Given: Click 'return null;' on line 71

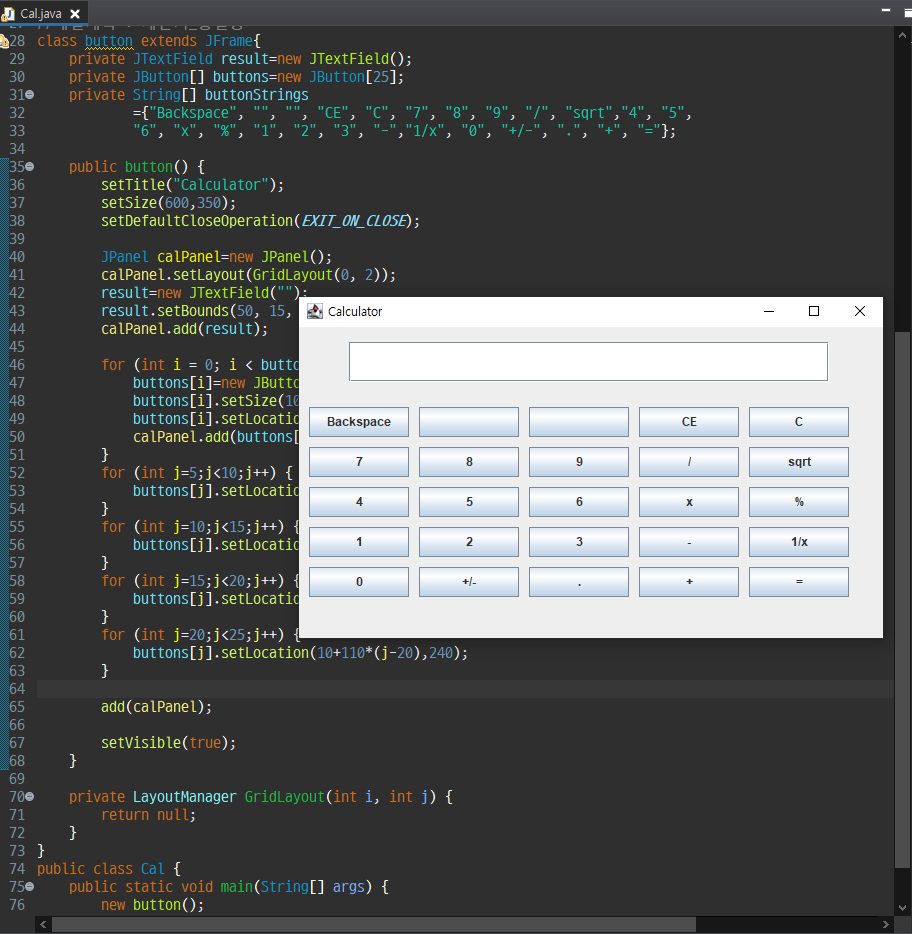Looking at the screenshot, I should click(x=148, y=815).
